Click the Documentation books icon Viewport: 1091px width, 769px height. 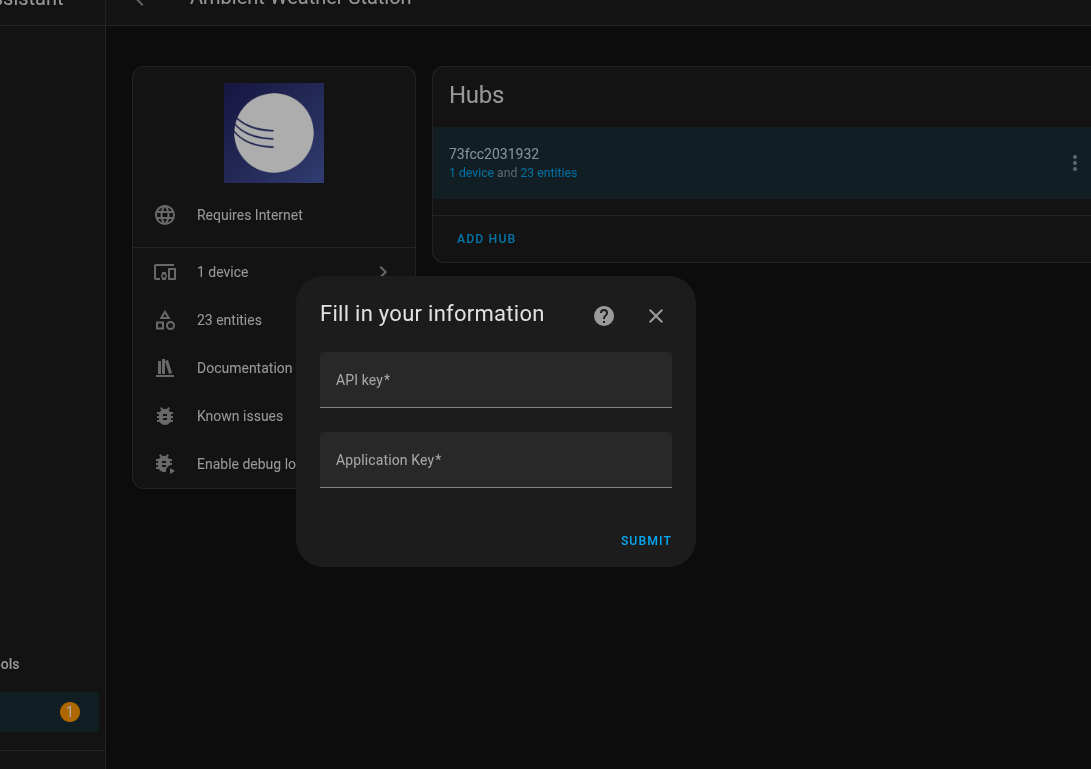pyautogui.click(x=165, y=368)
